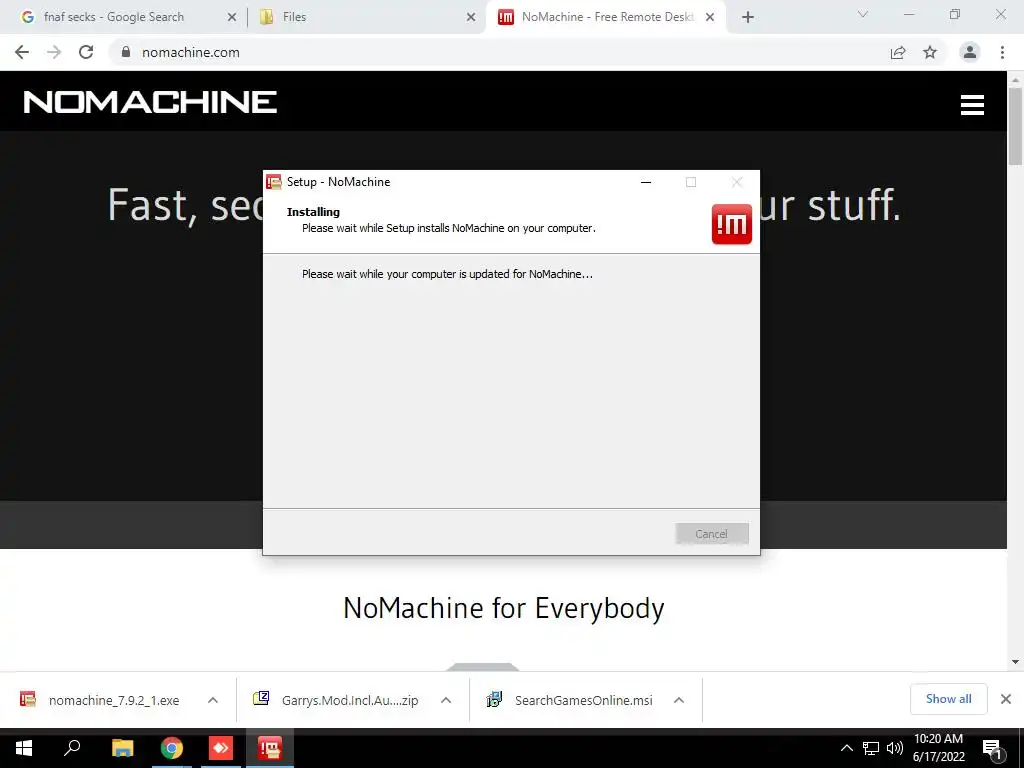Open the nomachine_7.9.2_1.exe download

pos(114,700)
